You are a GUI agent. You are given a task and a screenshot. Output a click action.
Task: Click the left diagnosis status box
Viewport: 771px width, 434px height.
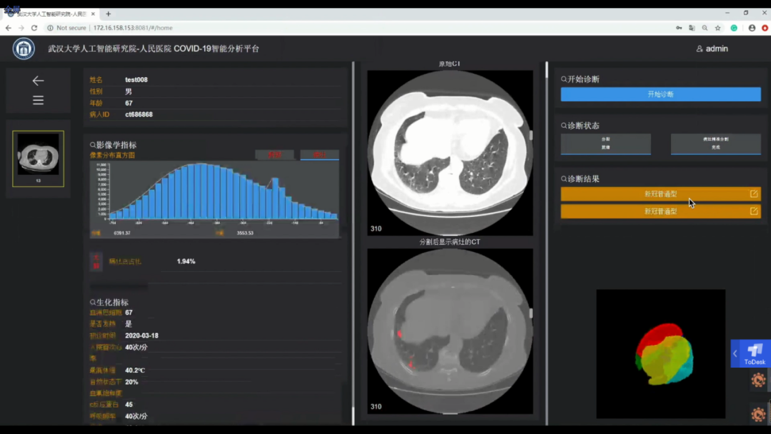605,144
